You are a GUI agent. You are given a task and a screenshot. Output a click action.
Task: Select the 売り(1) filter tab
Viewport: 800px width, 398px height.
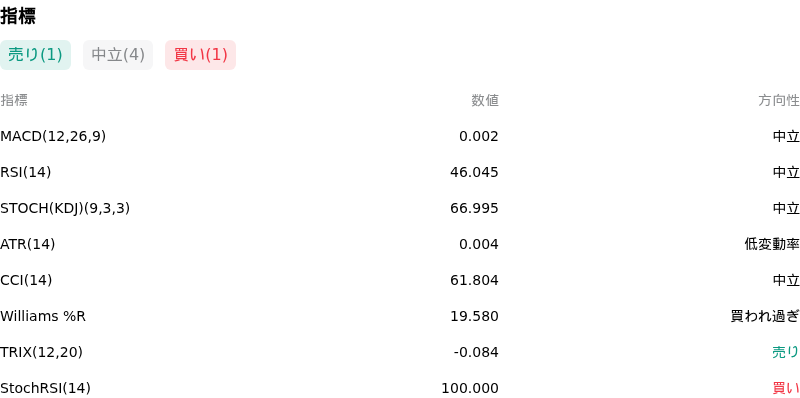pyautogui.click(x=35, y=55)
